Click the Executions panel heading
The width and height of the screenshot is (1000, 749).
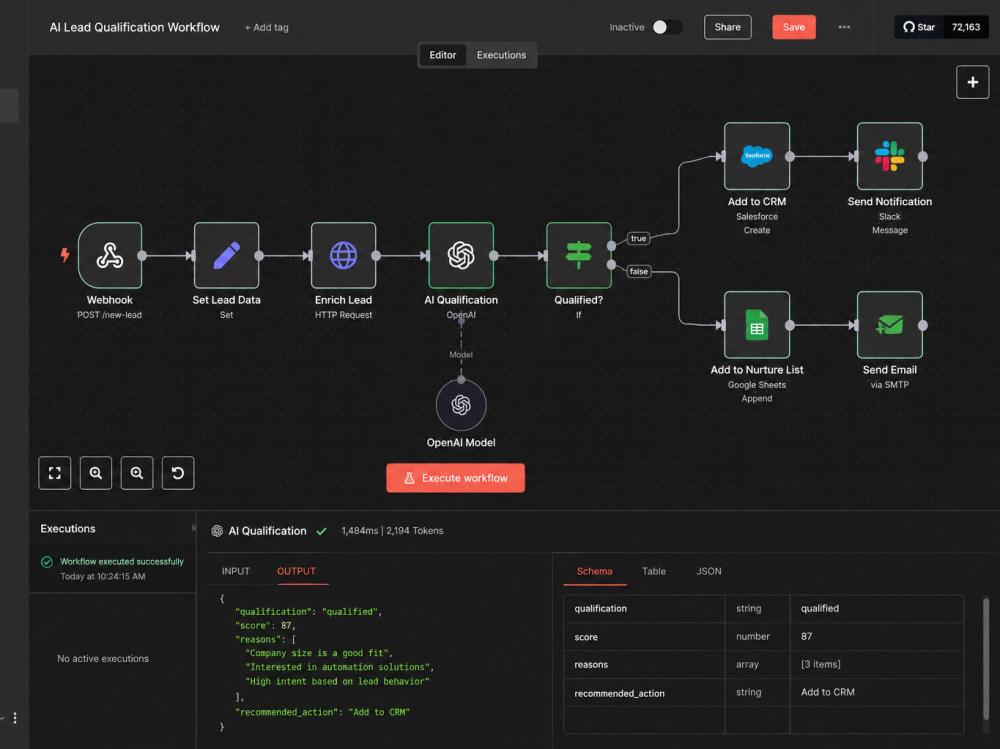[68, 528]
